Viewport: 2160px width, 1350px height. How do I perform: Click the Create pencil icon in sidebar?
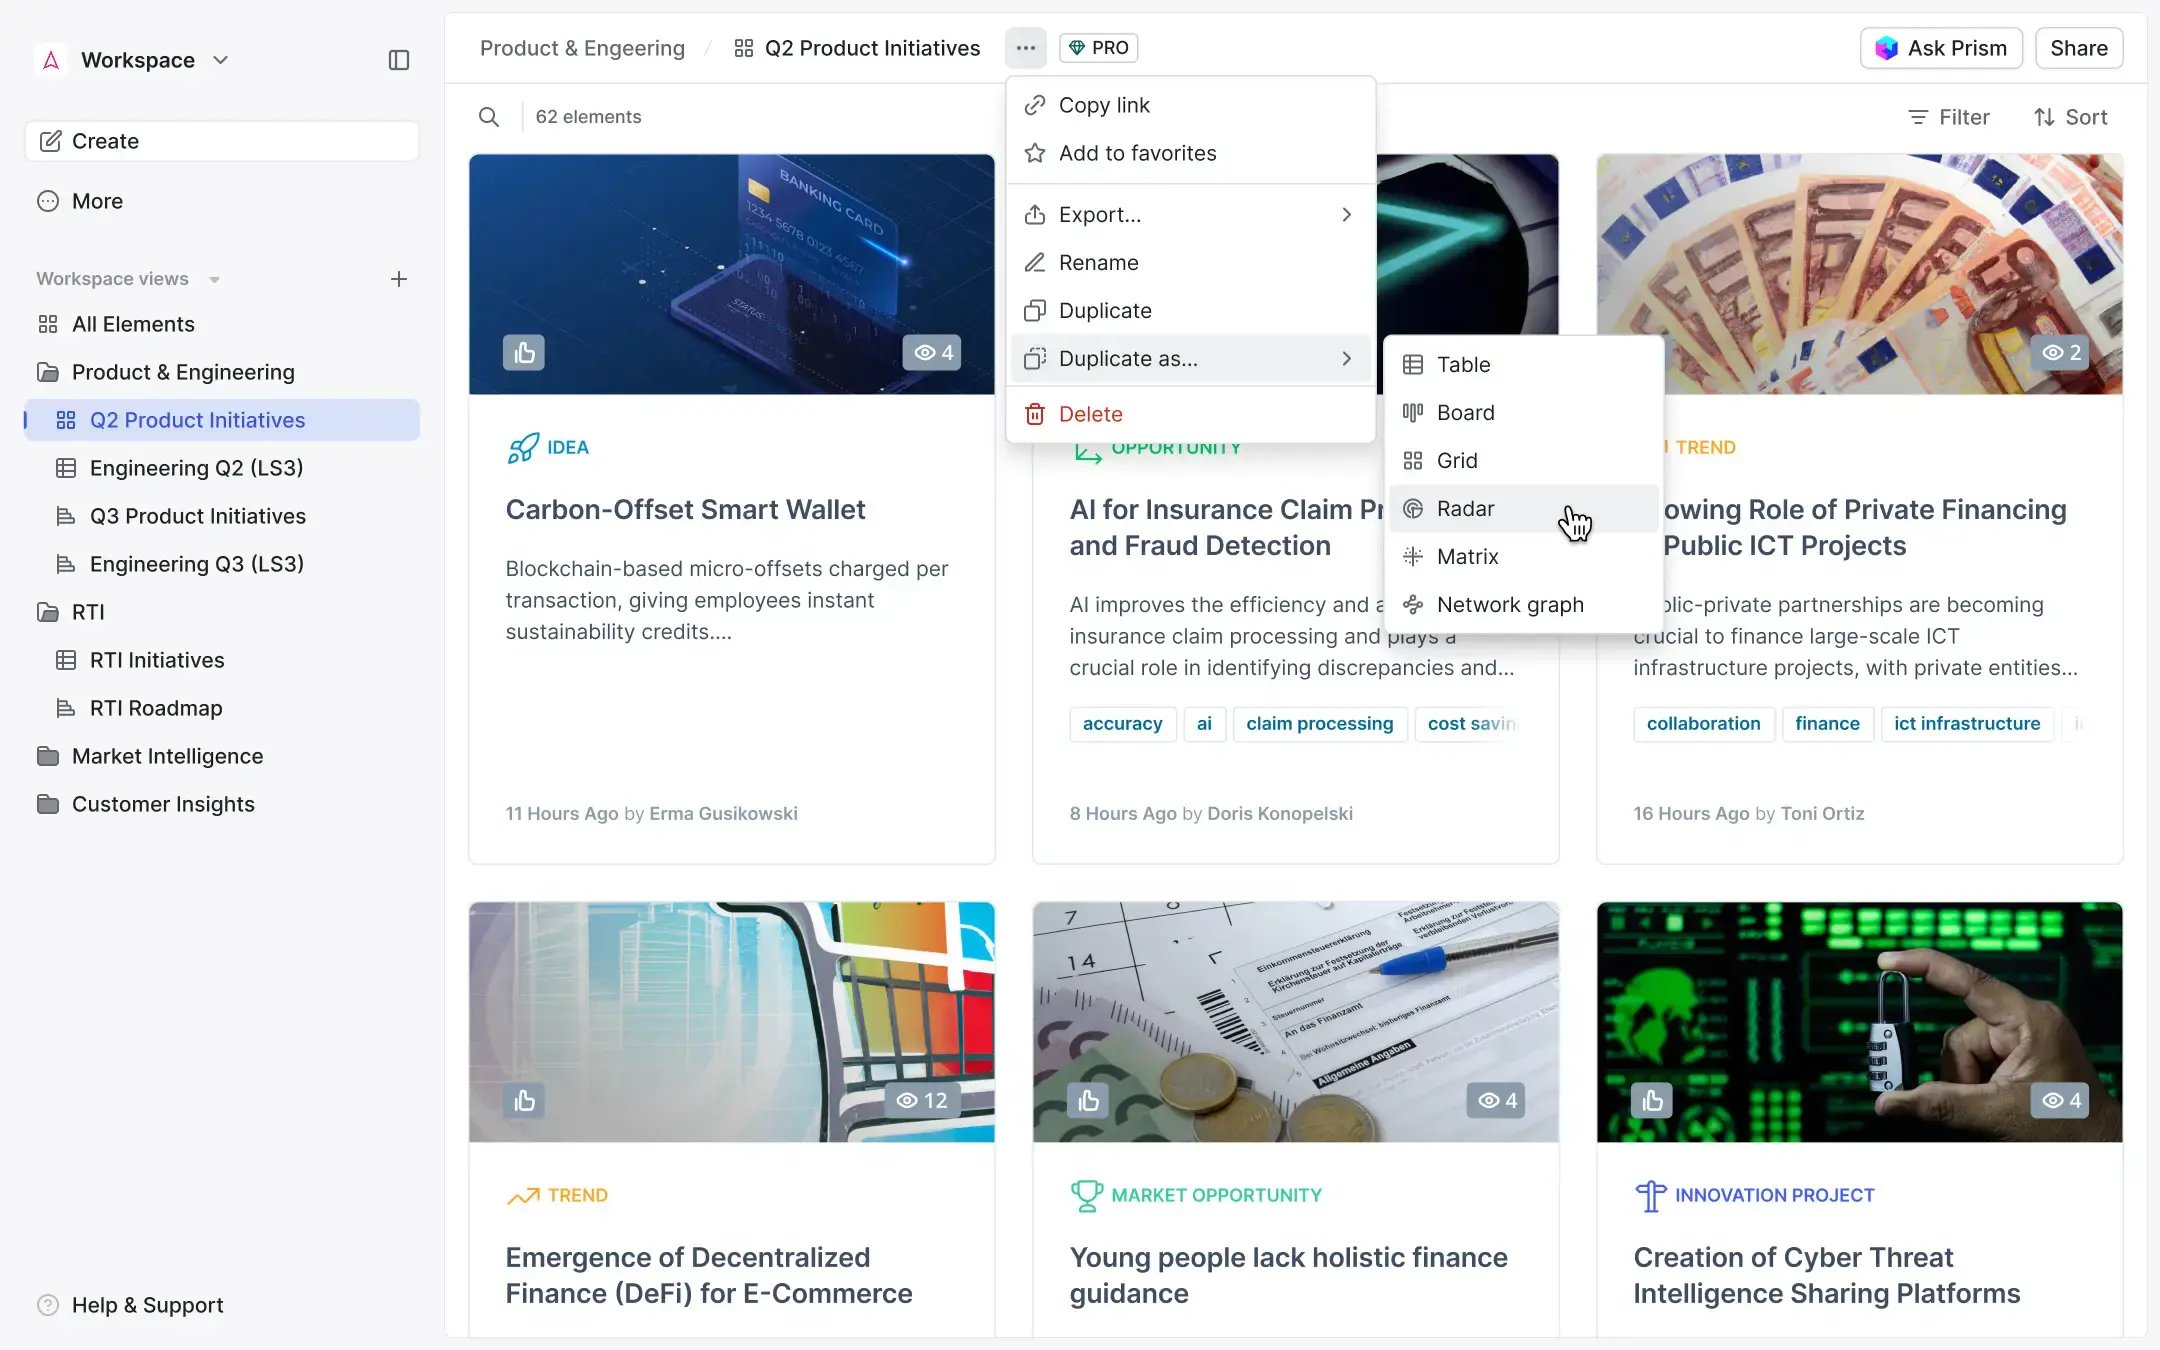click(x=50, y=140)
